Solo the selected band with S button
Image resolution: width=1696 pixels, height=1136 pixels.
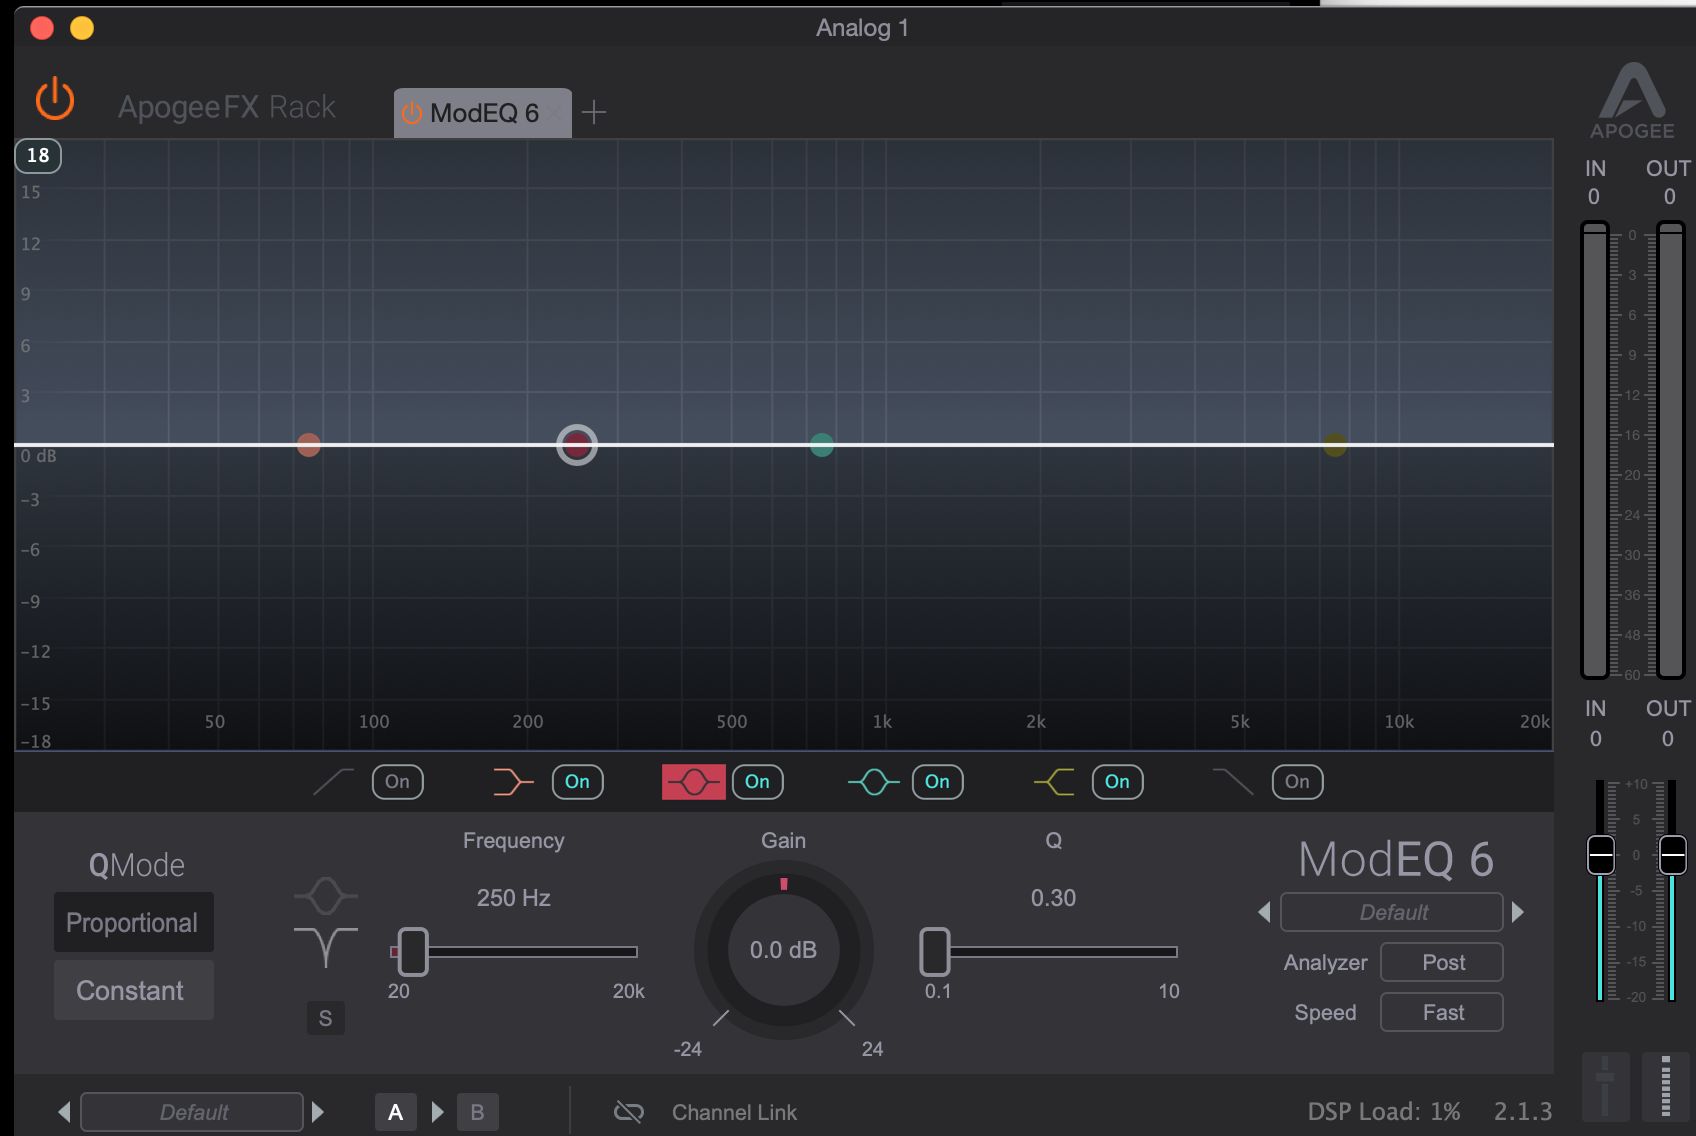coord(325,1018)
